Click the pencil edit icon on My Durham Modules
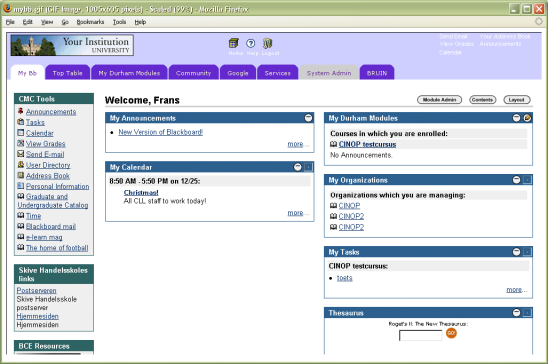 coord(527,118)
